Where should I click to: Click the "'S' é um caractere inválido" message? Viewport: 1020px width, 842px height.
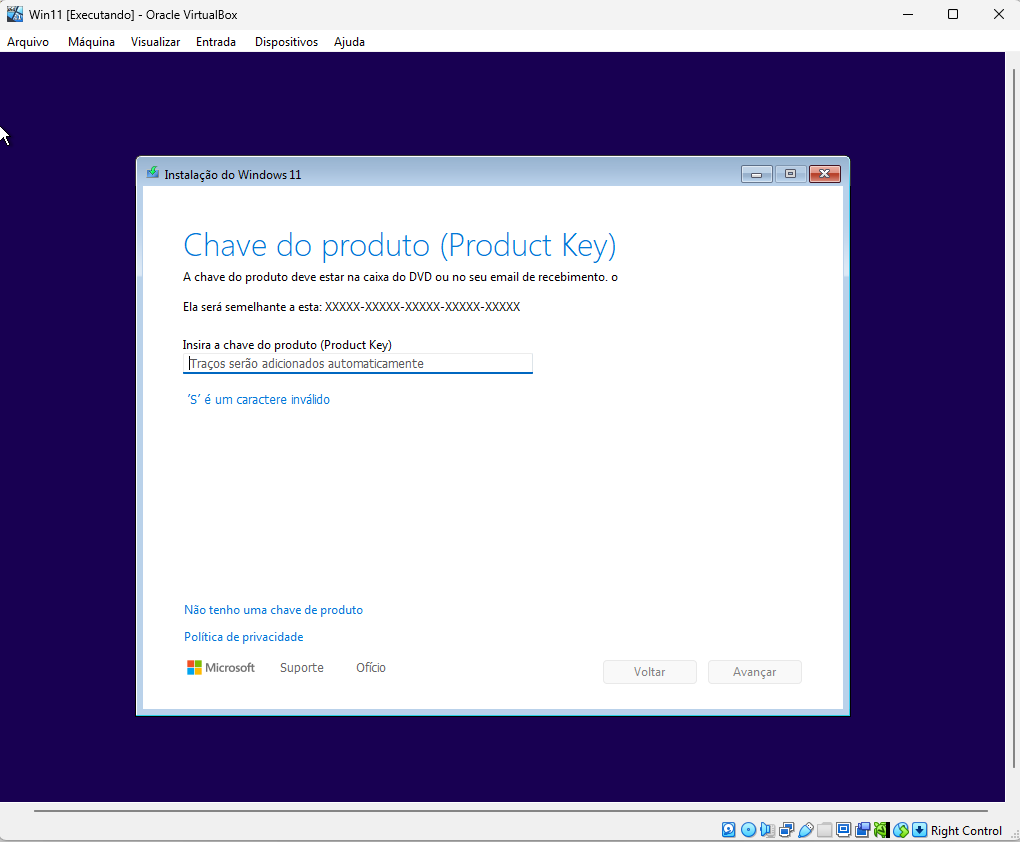tap(258, 400)
